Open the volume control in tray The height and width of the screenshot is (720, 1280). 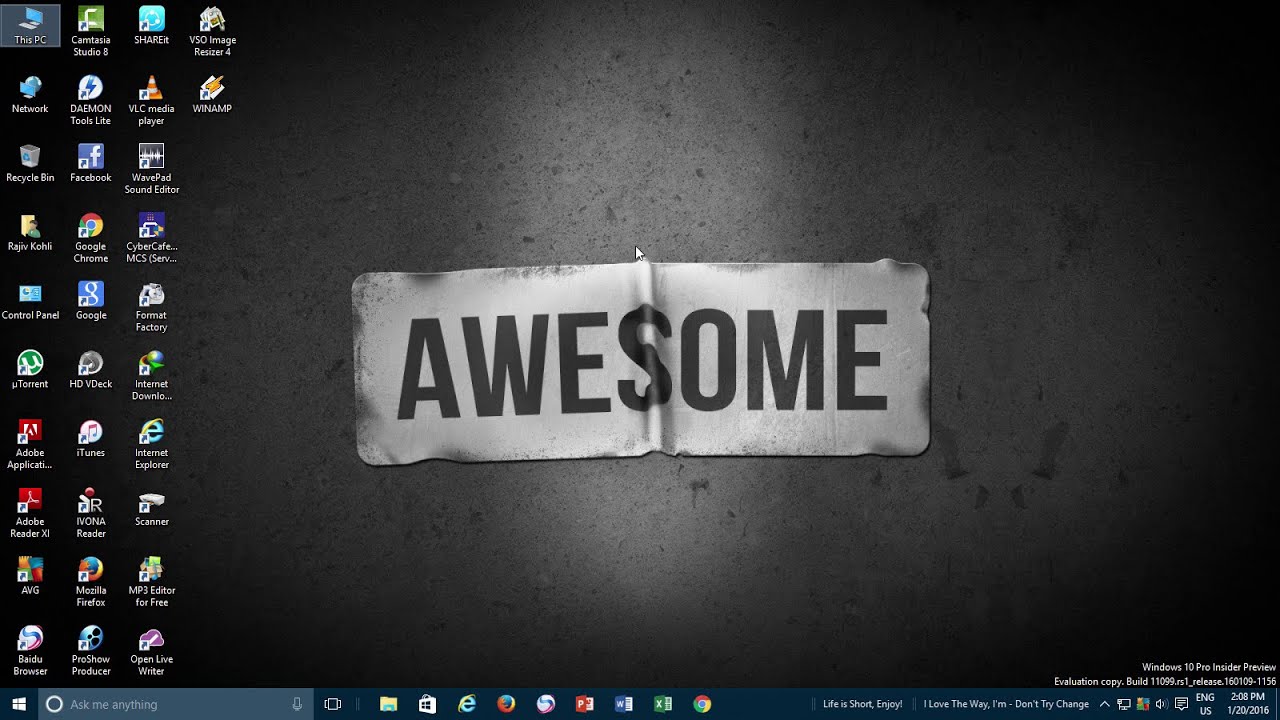pyautogui.click(x=1161, y=704)
